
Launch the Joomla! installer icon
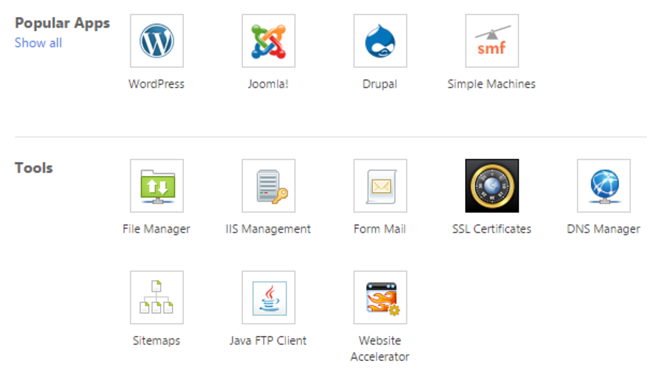point(268,41)
